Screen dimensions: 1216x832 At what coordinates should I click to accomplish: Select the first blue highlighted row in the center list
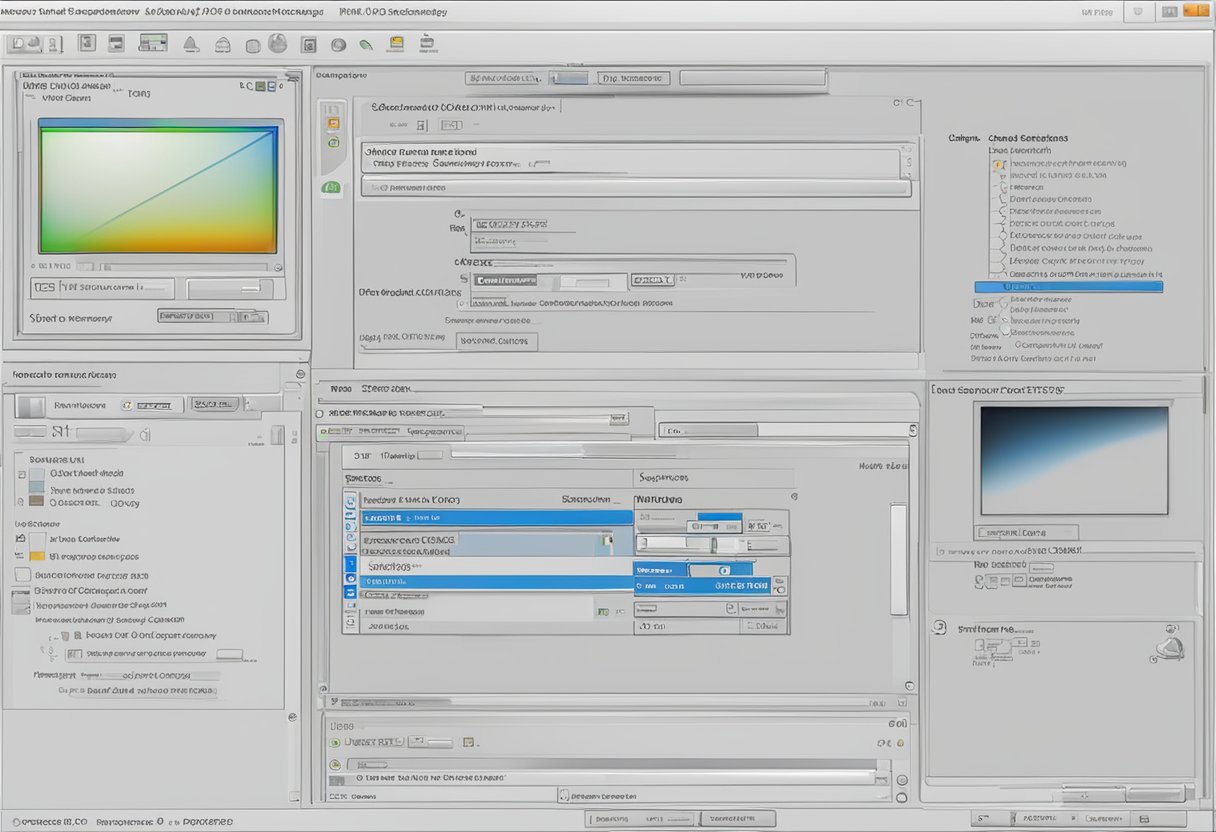tap(495, 518)
